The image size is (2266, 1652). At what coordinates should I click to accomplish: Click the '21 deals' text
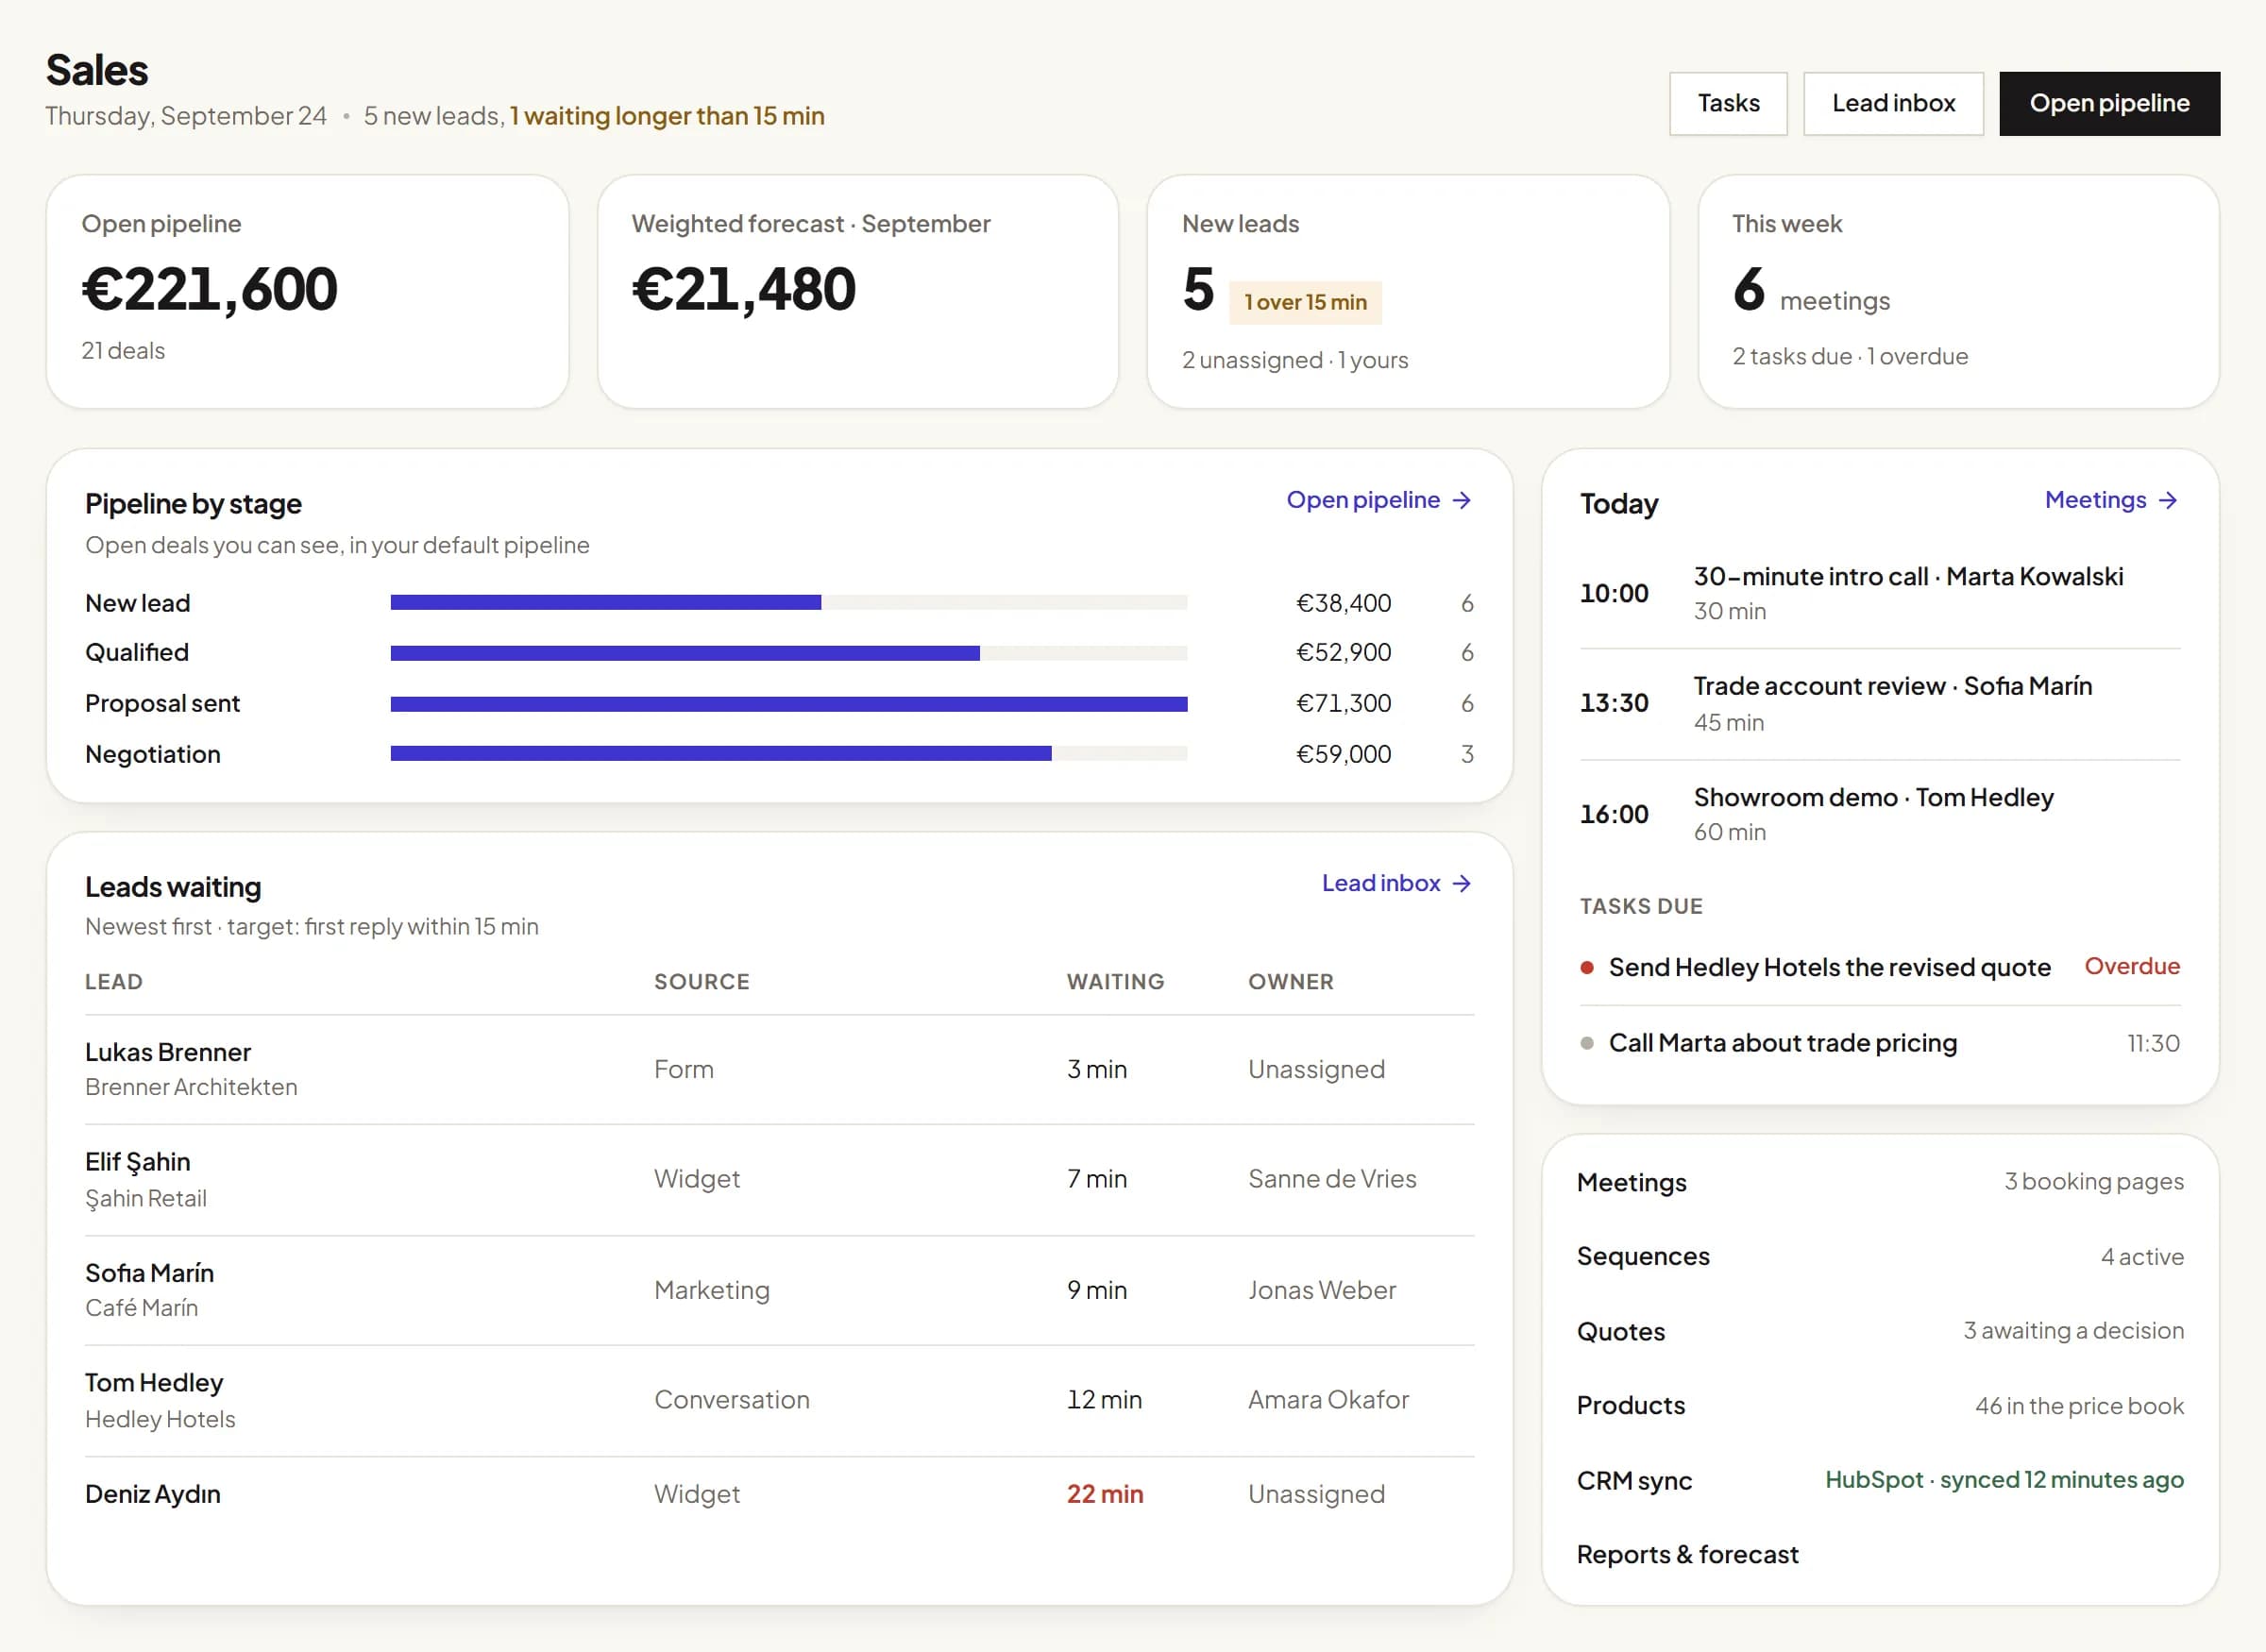[123, 350]
